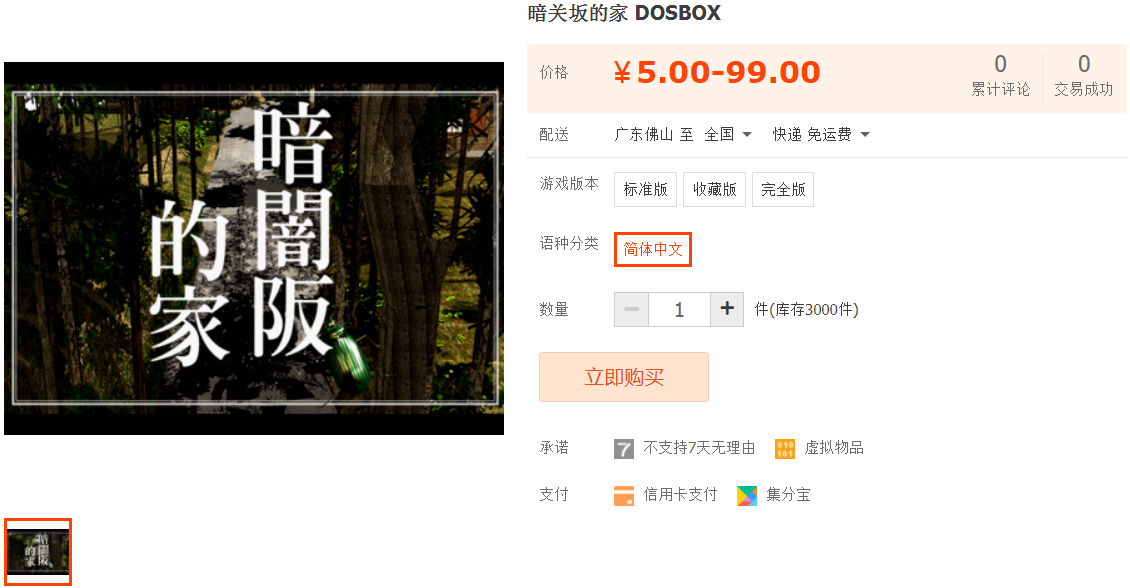This screenshot has height=588, width=1130.
Task: Open 累计评论 review count
Action: pos(1000,75)
